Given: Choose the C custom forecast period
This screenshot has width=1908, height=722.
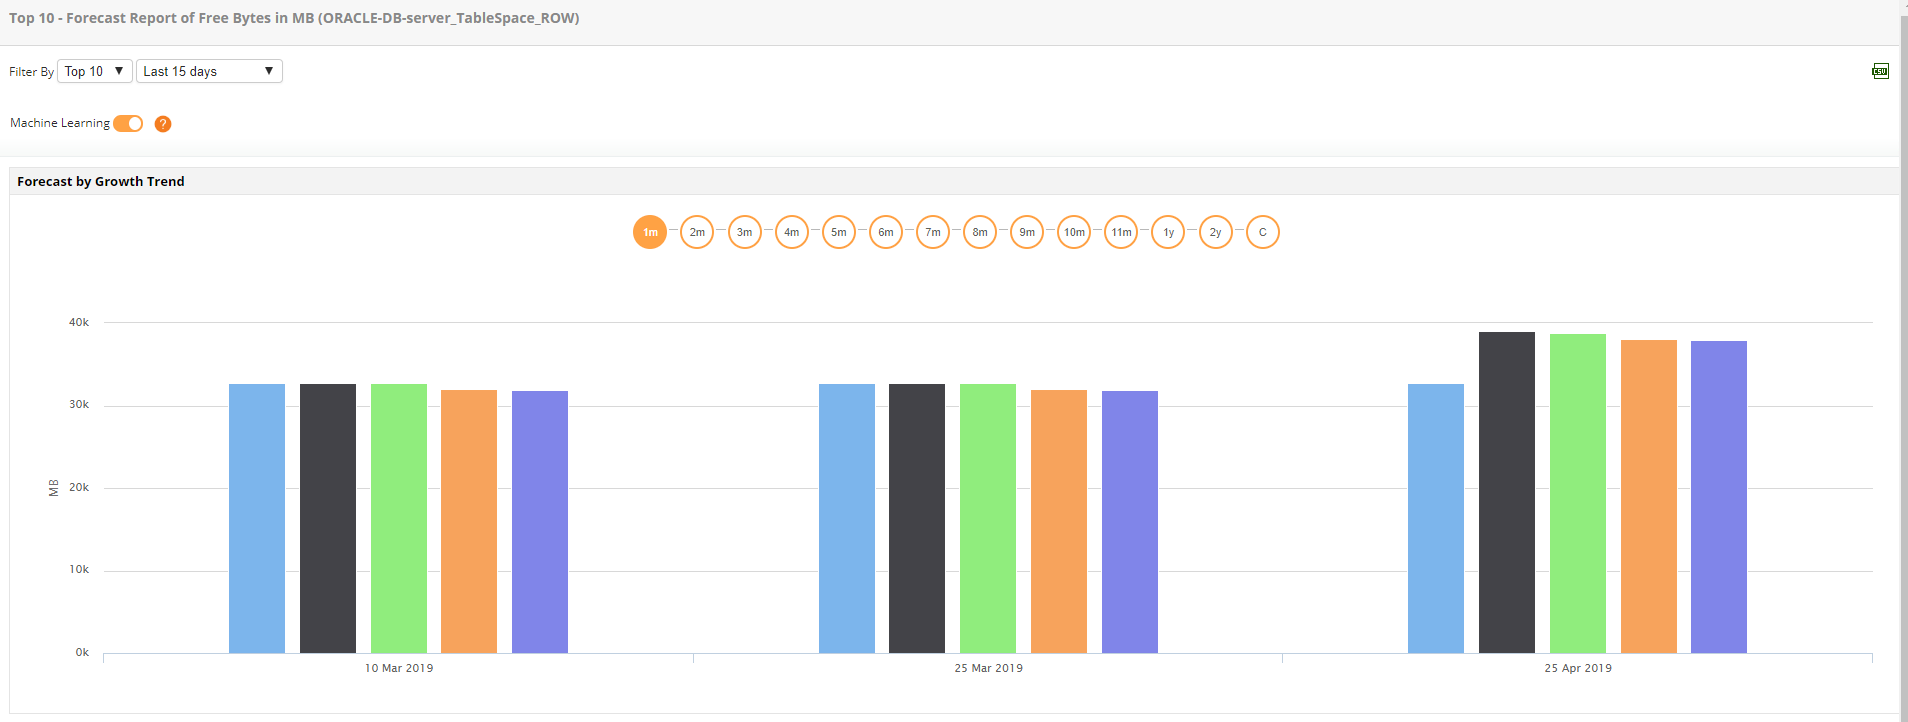Looking at the screenshot, I should click(x=1263, y=232).
